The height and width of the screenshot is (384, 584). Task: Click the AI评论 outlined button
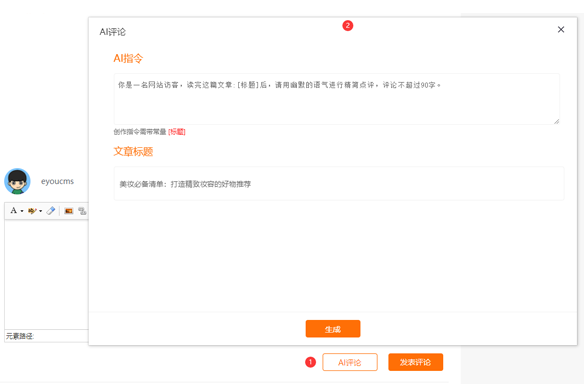tap(350, 362)
